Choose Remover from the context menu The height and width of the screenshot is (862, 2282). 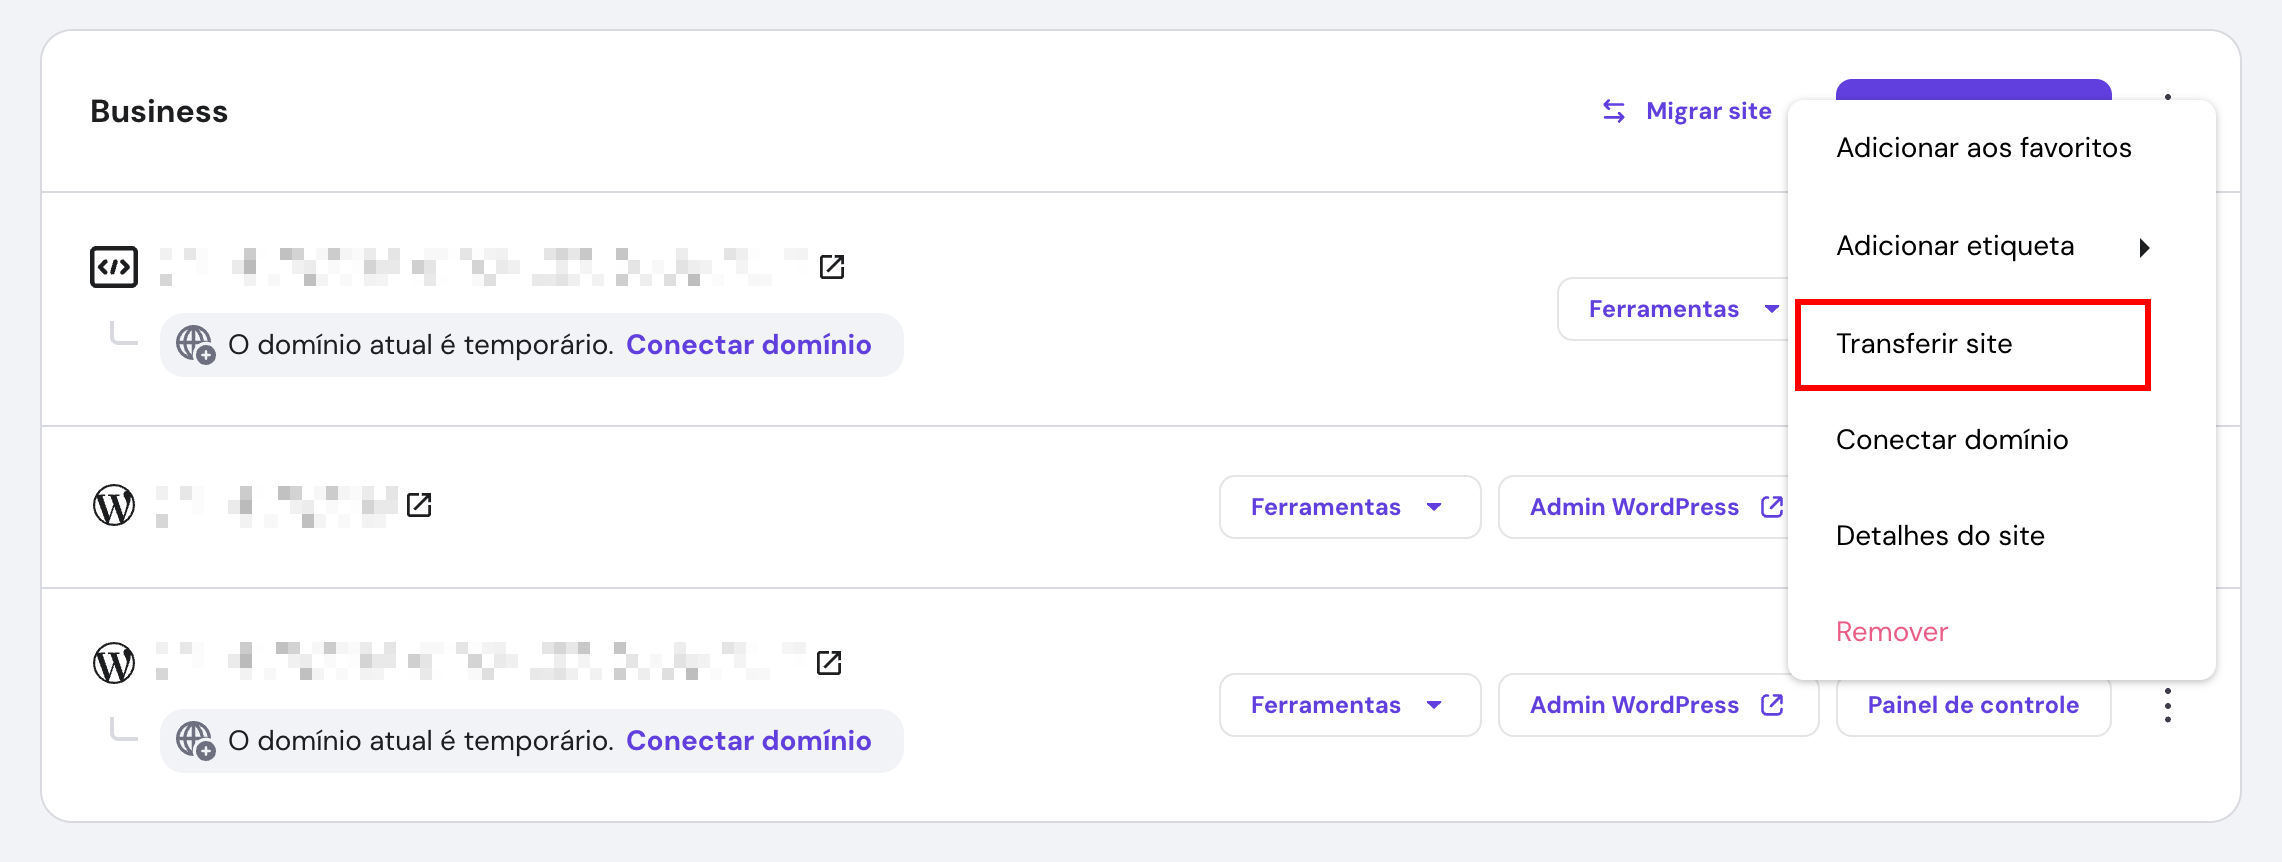click(1891, 632)
